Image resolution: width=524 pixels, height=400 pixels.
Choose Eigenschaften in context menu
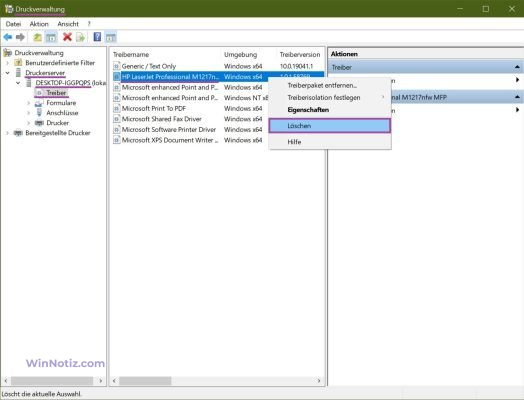[x=330, y=110]
